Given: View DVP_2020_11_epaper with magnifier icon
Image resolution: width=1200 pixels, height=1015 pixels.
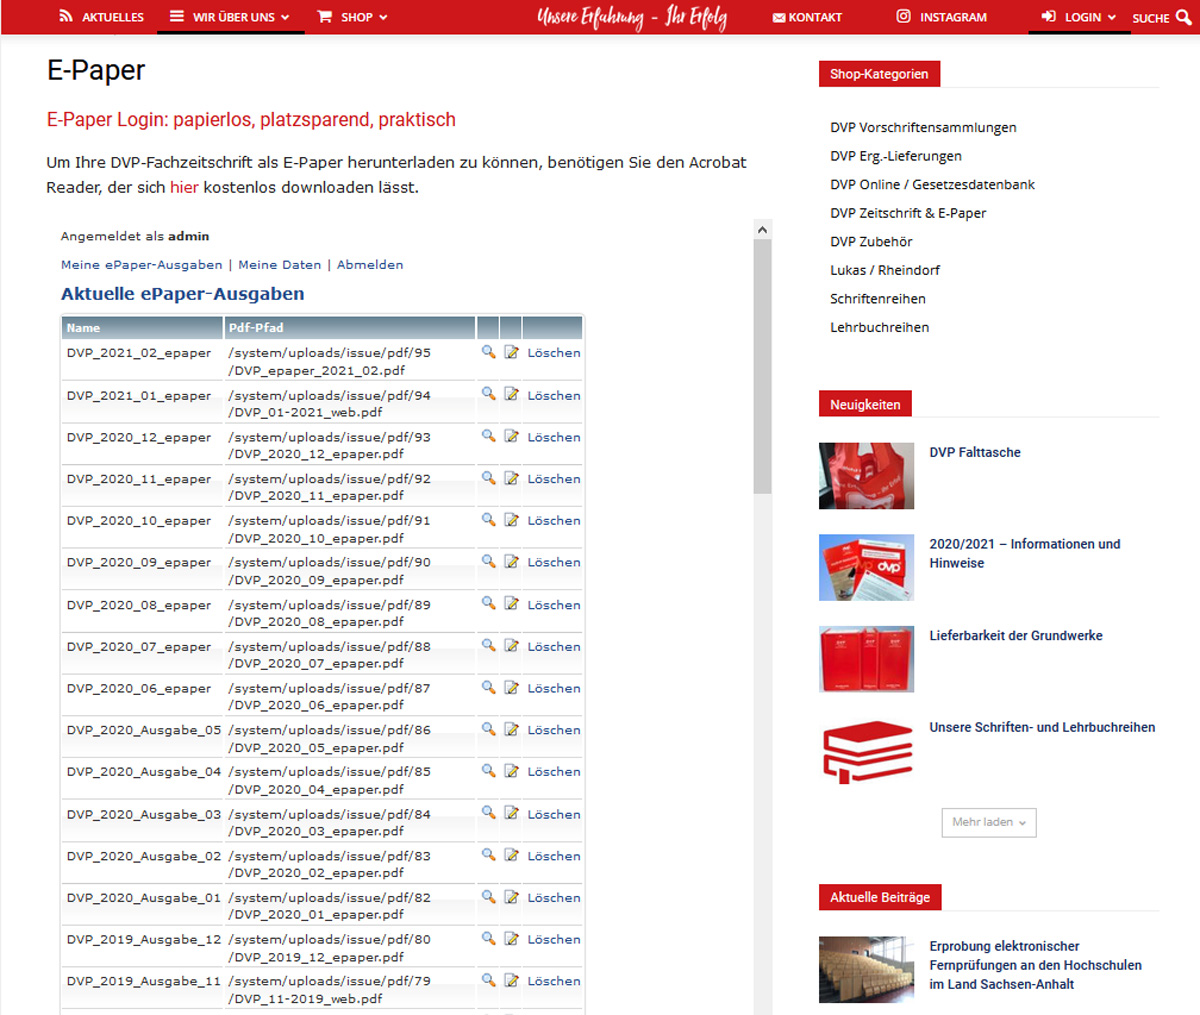Looking at the screenshot, I should point(488,478).
